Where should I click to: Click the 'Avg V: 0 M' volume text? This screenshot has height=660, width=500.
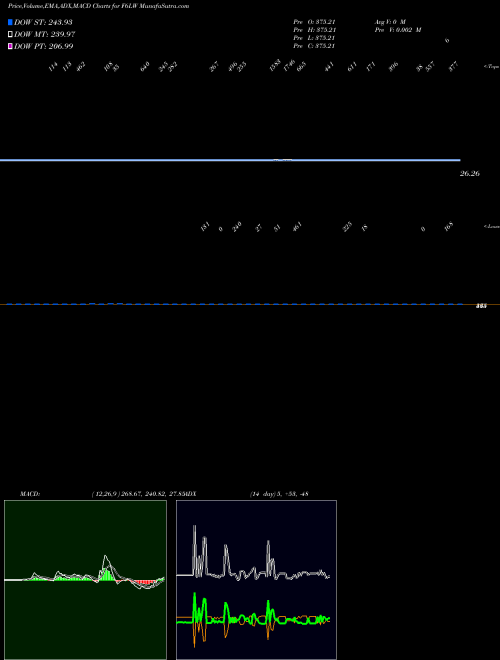pyautogui.click(x=390, y=21)
